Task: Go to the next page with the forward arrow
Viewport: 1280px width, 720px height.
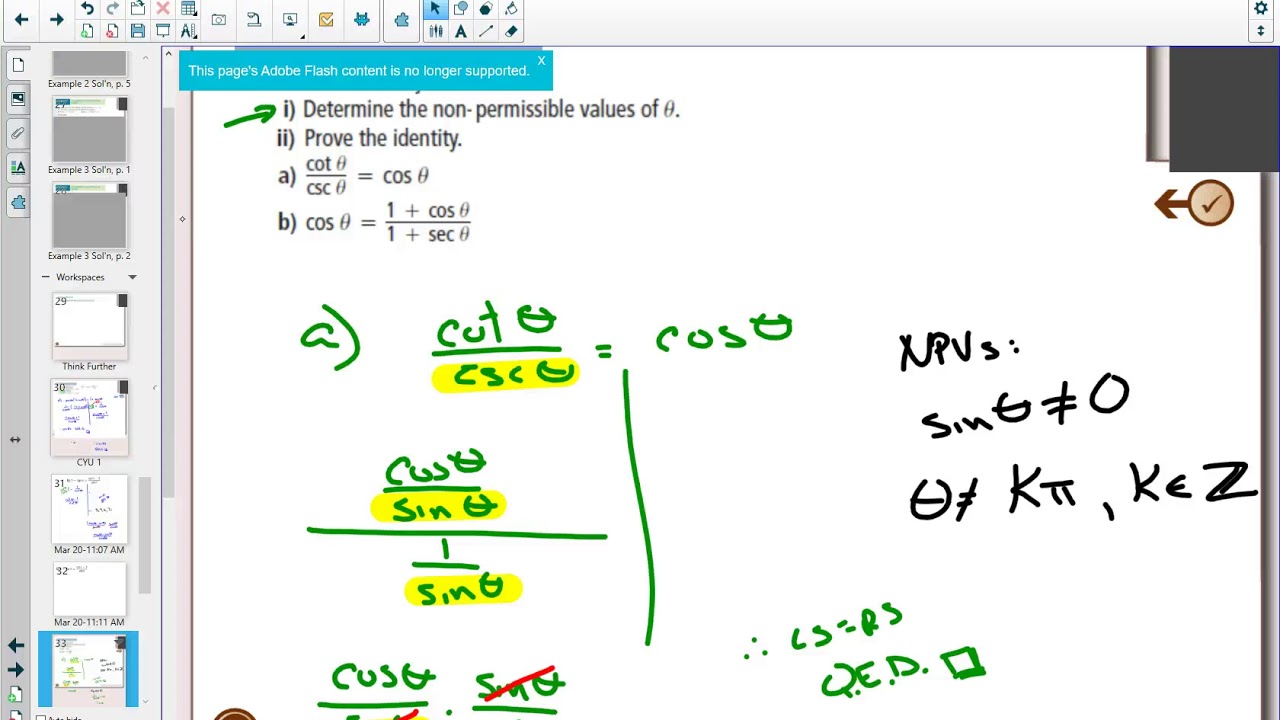Action: 57,20
